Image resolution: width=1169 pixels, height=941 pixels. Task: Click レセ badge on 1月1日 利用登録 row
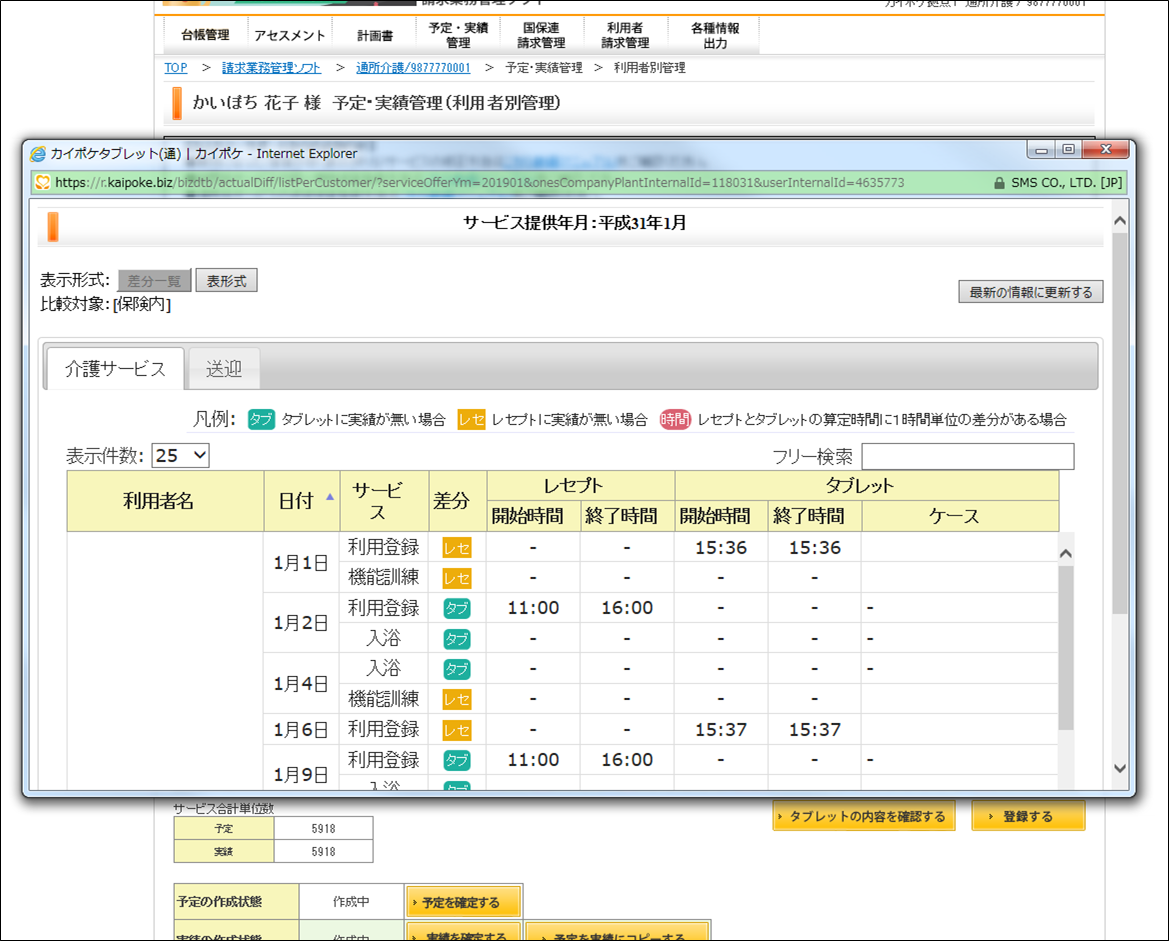457,548
